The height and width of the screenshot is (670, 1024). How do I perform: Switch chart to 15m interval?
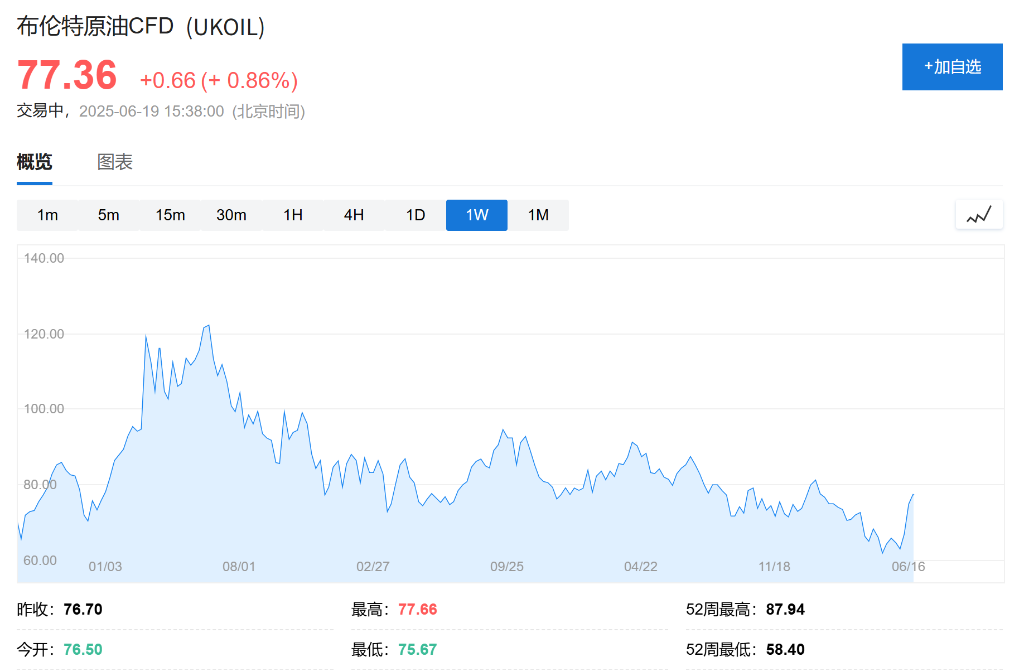click(x=170, y=215)
